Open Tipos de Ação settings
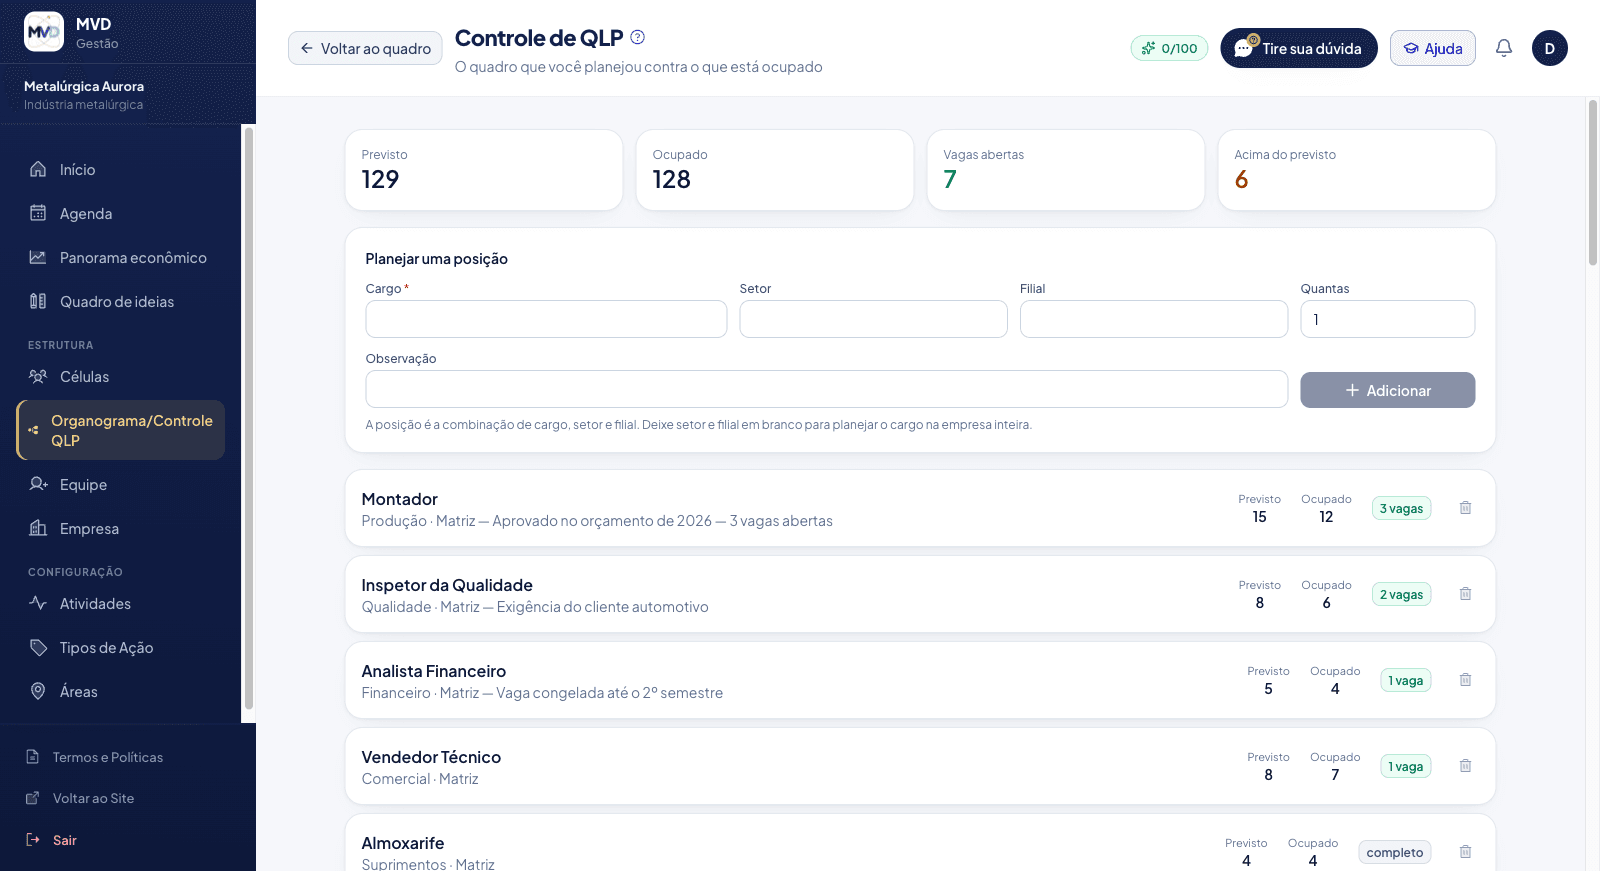This screenshot has width=1600, height=871. 120,648
